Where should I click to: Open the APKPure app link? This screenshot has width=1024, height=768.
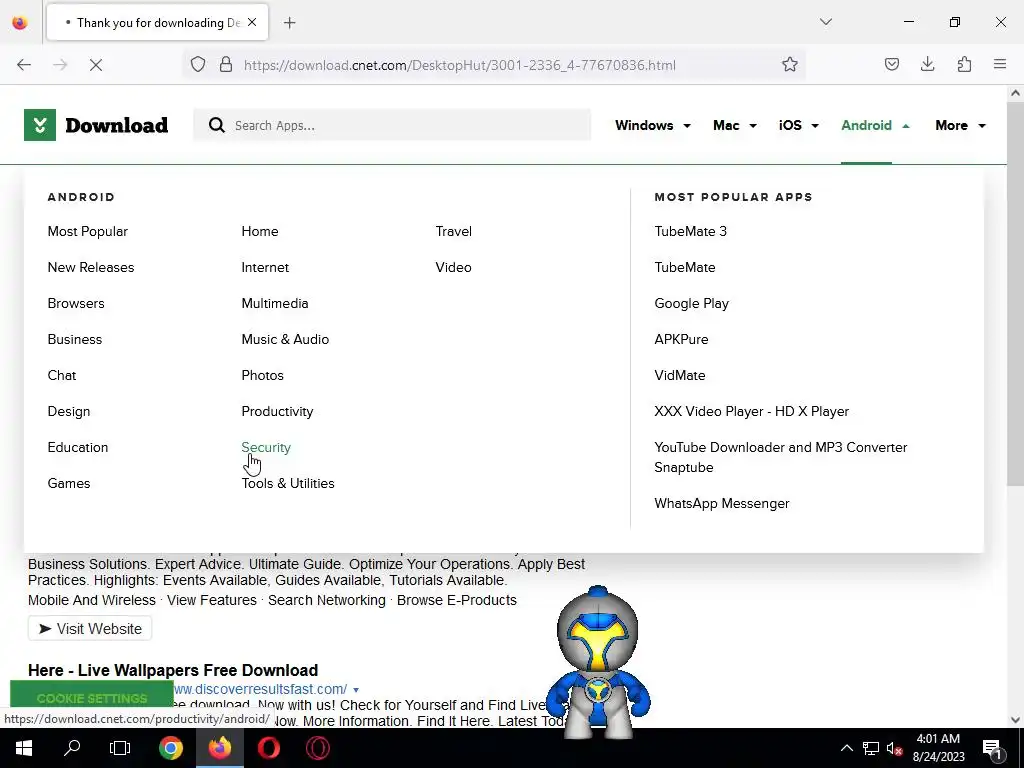pos(681,339)
